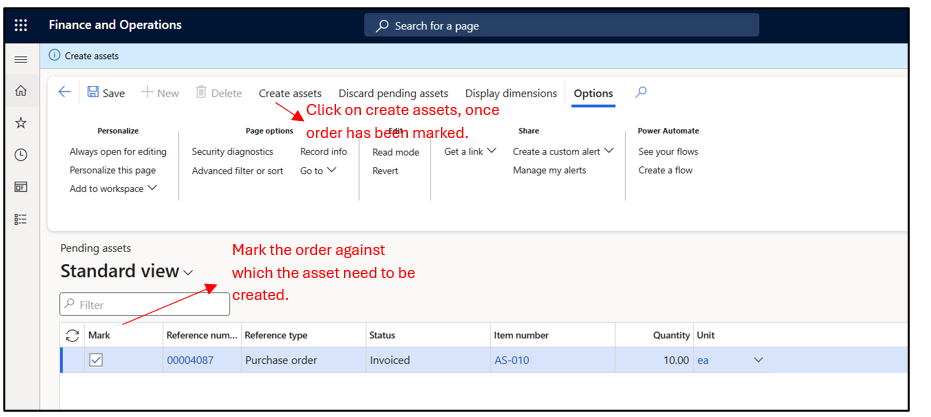Open Security diagnostics
931x417 pixels.
click(x=232, y=151)
